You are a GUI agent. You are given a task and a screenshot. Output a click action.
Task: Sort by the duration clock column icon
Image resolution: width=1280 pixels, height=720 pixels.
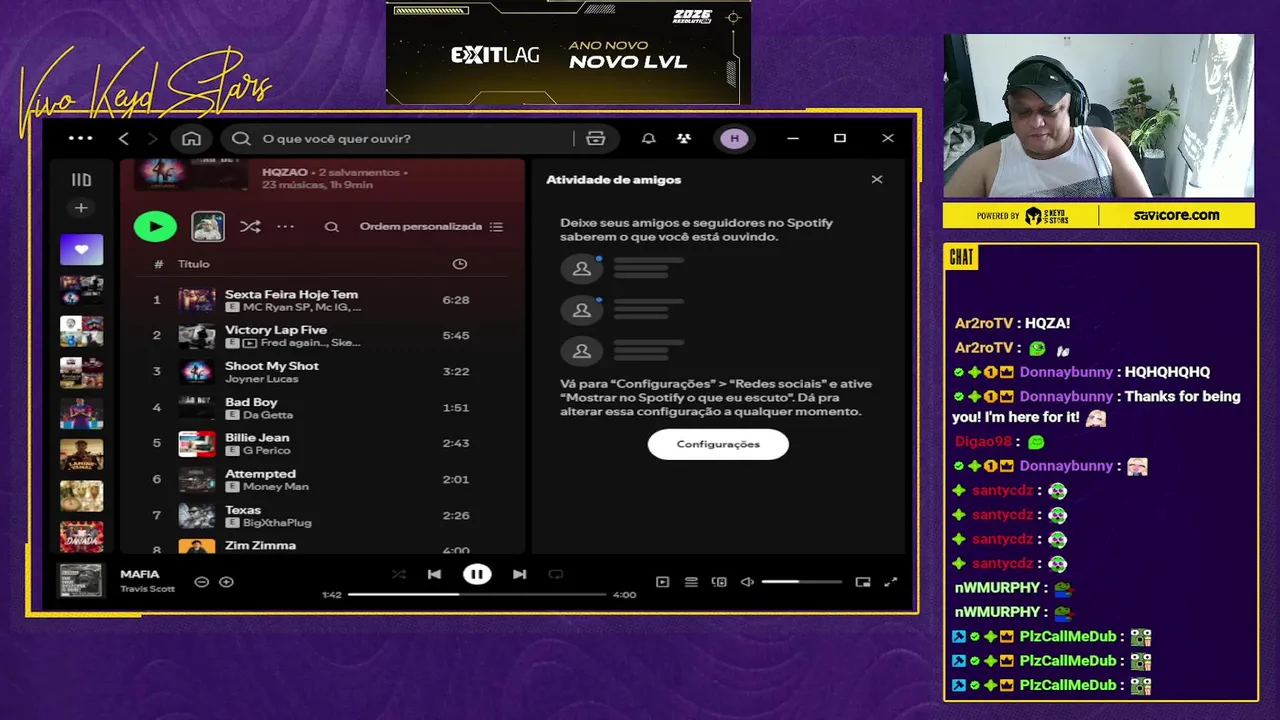460,264
